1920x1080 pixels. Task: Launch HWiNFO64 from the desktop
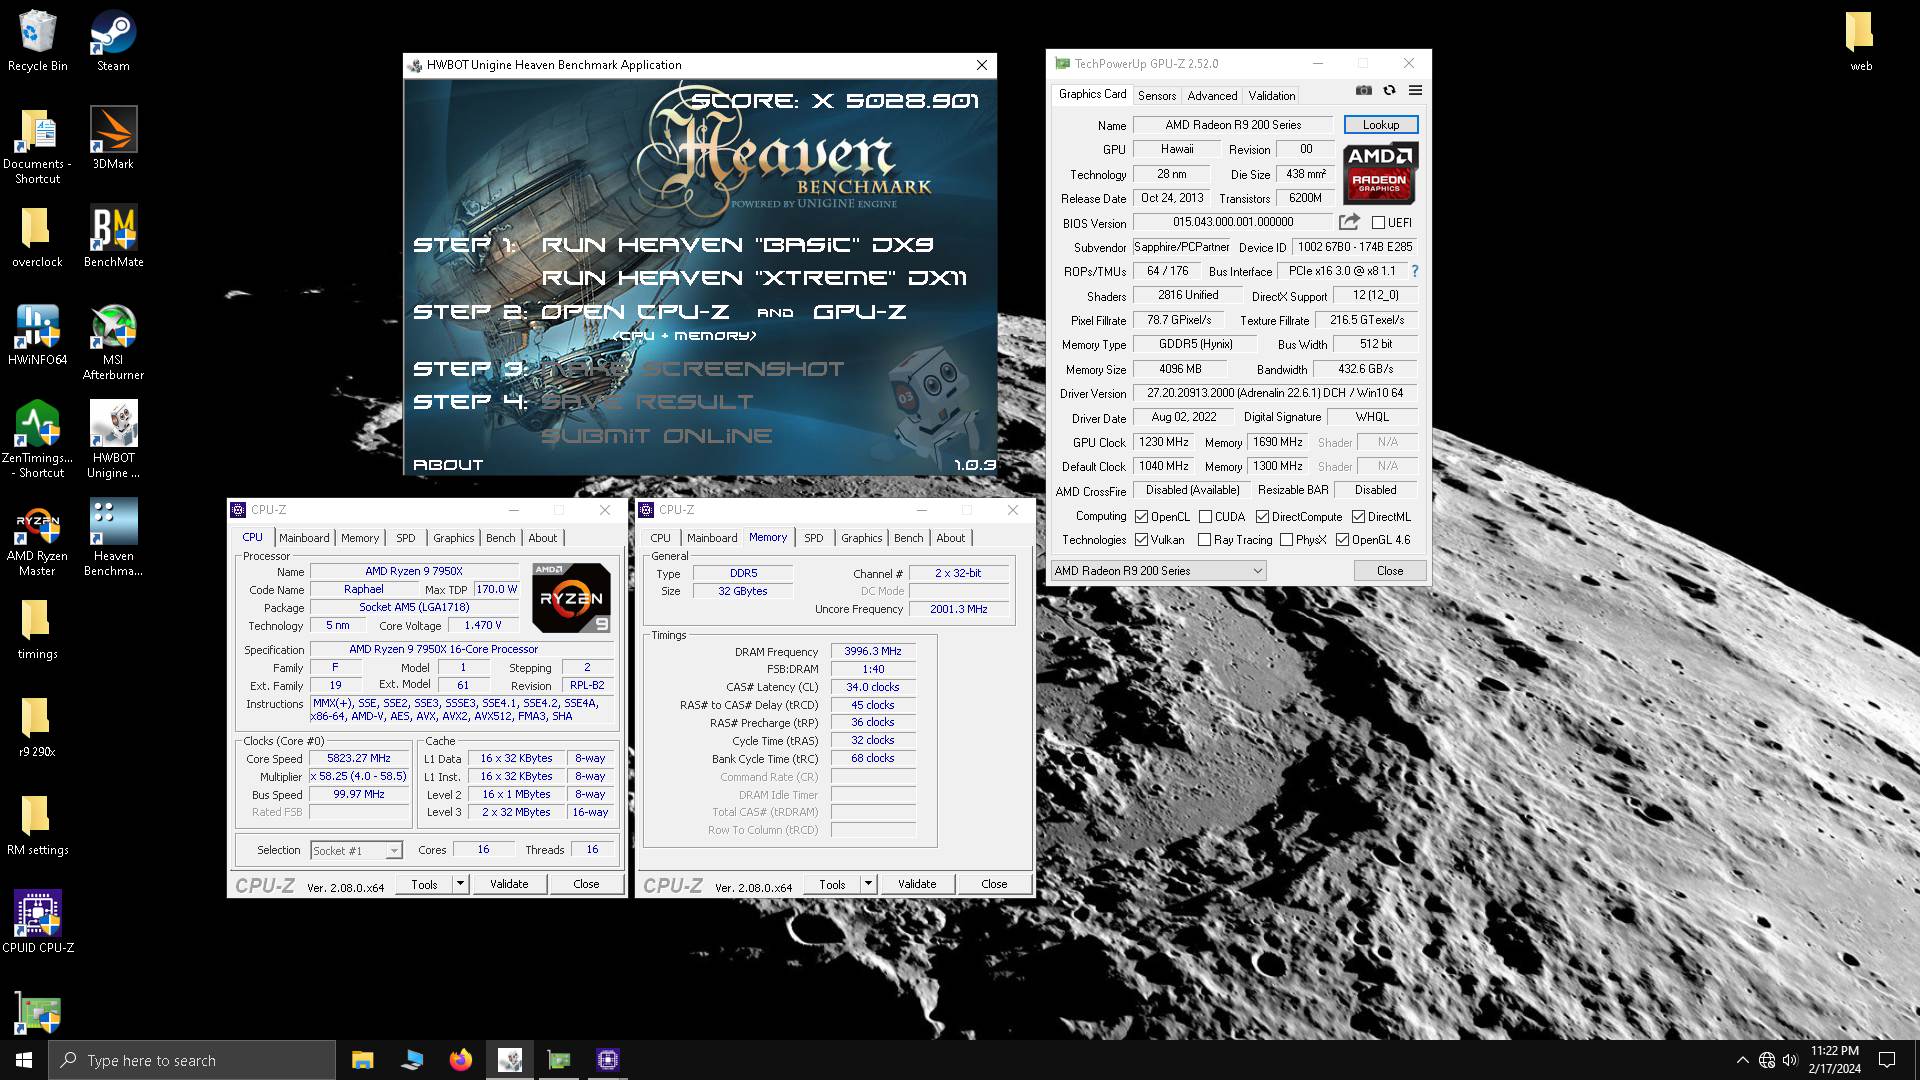37,335
